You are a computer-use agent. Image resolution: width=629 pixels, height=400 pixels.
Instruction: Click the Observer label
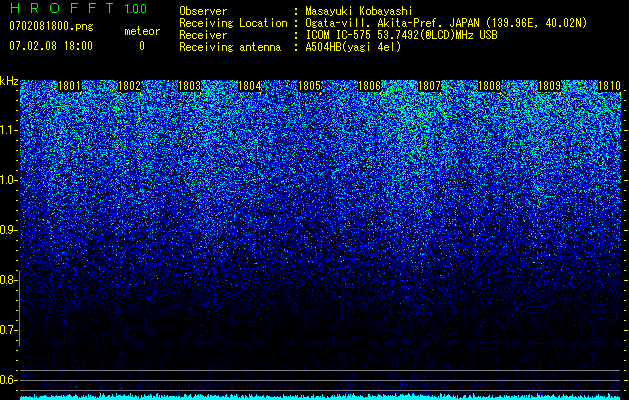coord(203,11)
